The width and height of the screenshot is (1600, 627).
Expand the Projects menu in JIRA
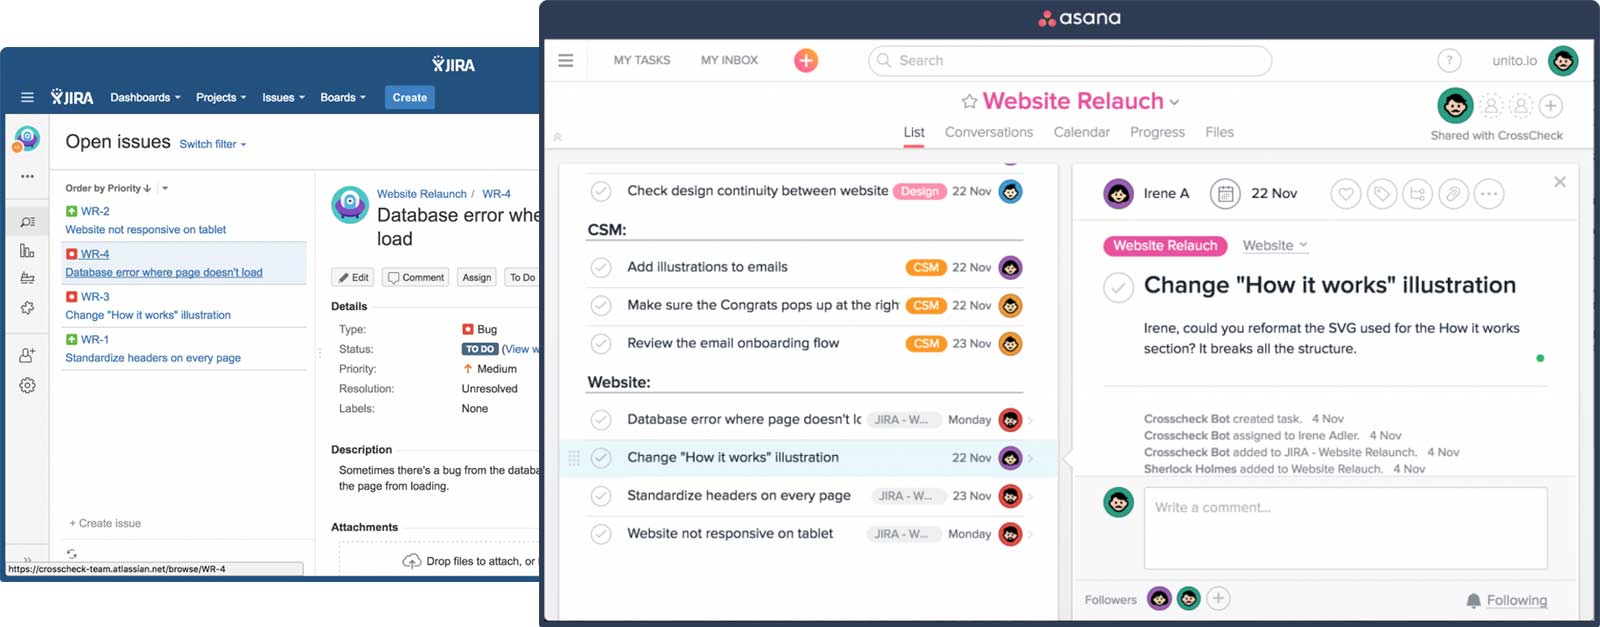point(221,97)
